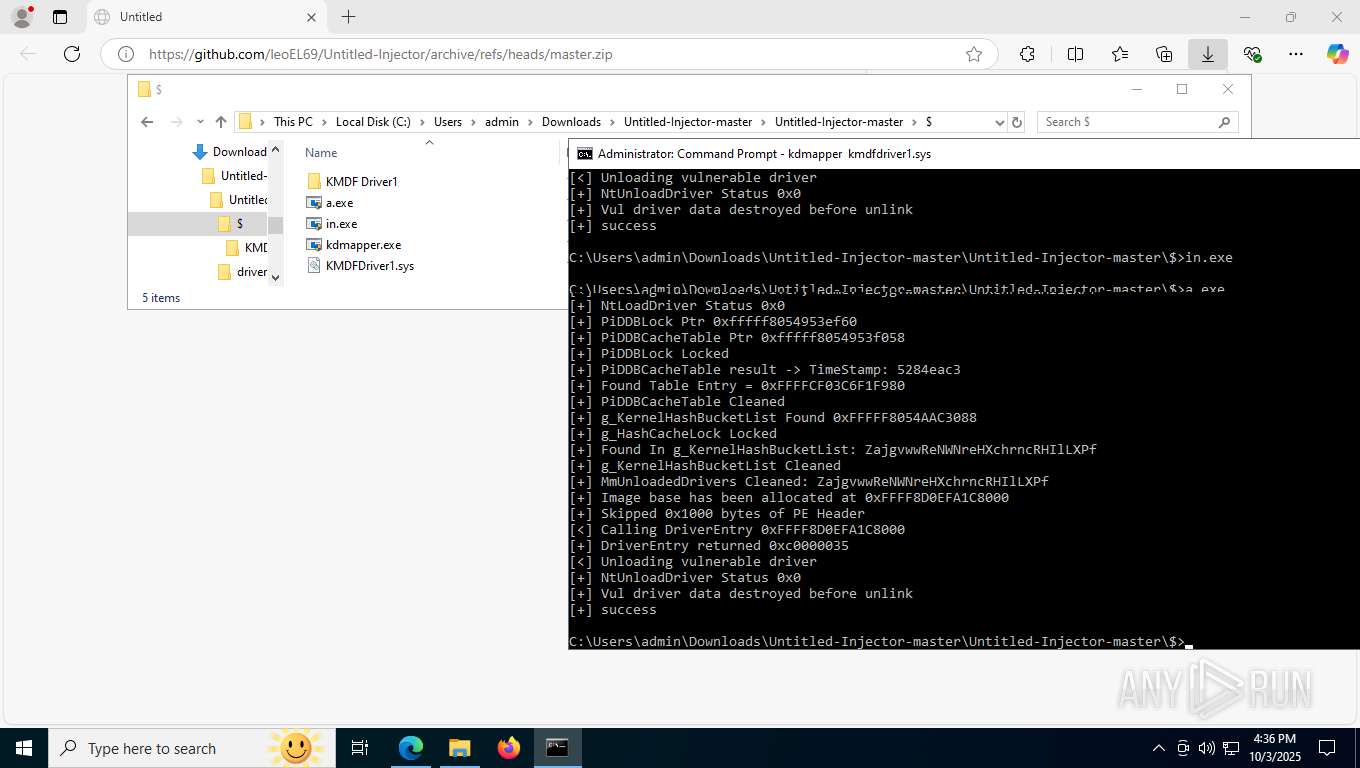Click the Windows Start button

click(x=23, y=748)
